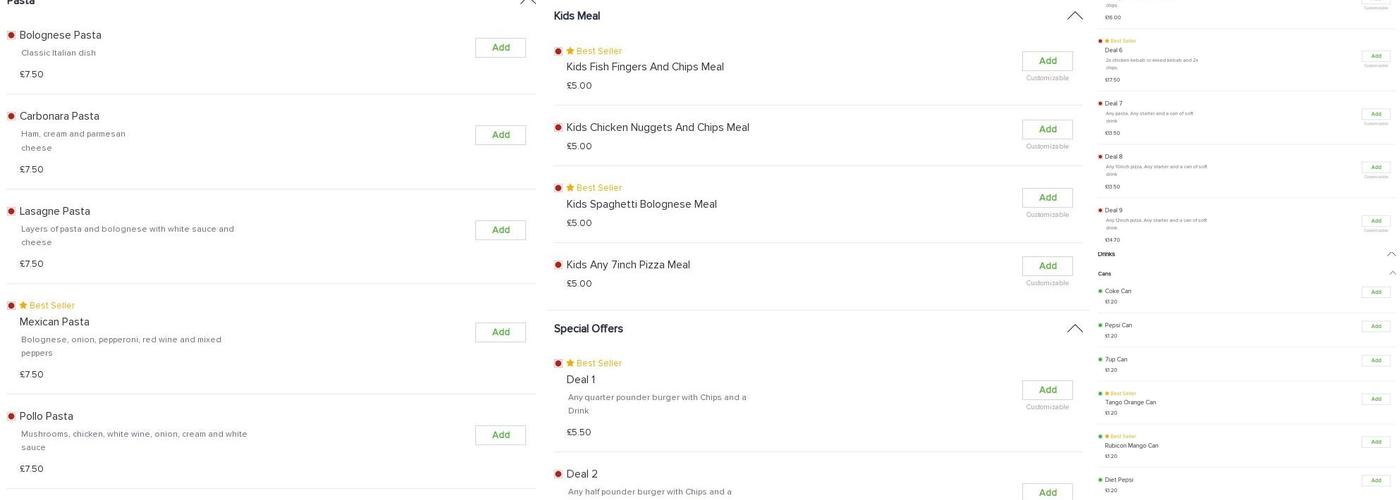Select the Tango Orange Can item name
This screenshot has height=500, width=1400.
[1130, 403]
